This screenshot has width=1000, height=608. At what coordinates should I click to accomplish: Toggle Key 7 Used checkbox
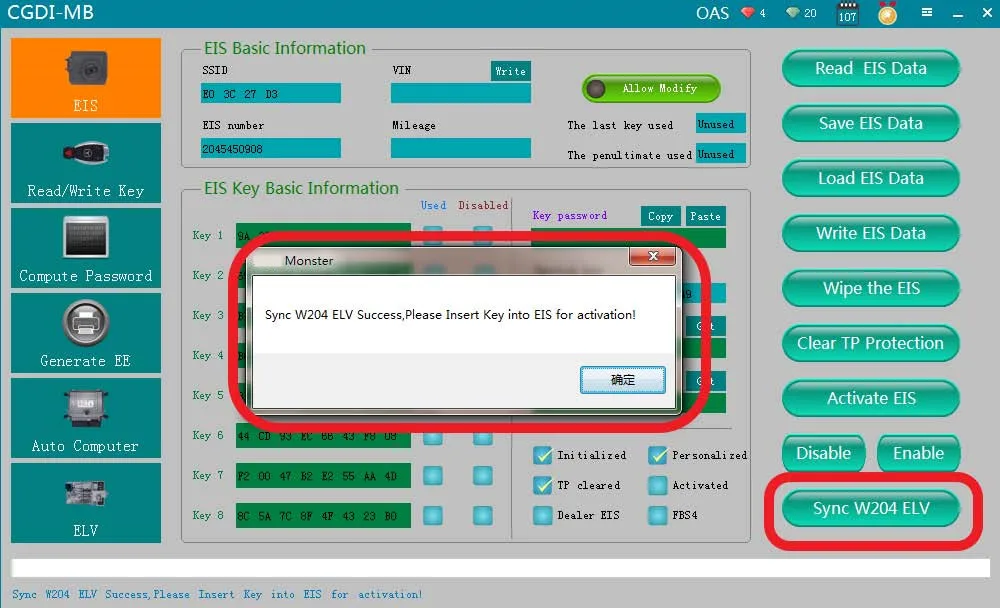pyautogui.click(x=433, y=475)
